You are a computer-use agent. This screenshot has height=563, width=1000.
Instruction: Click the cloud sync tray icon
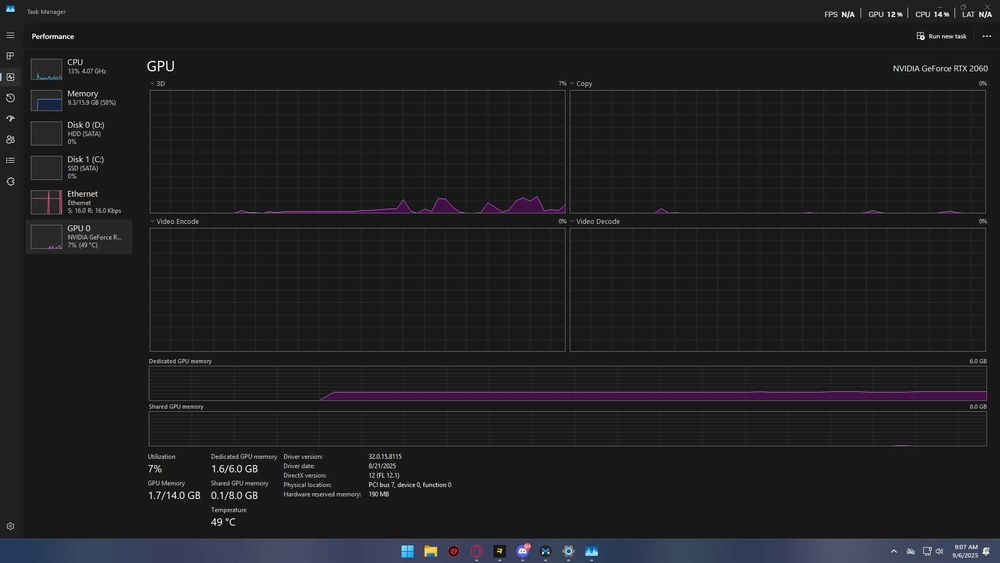(911, 552)
